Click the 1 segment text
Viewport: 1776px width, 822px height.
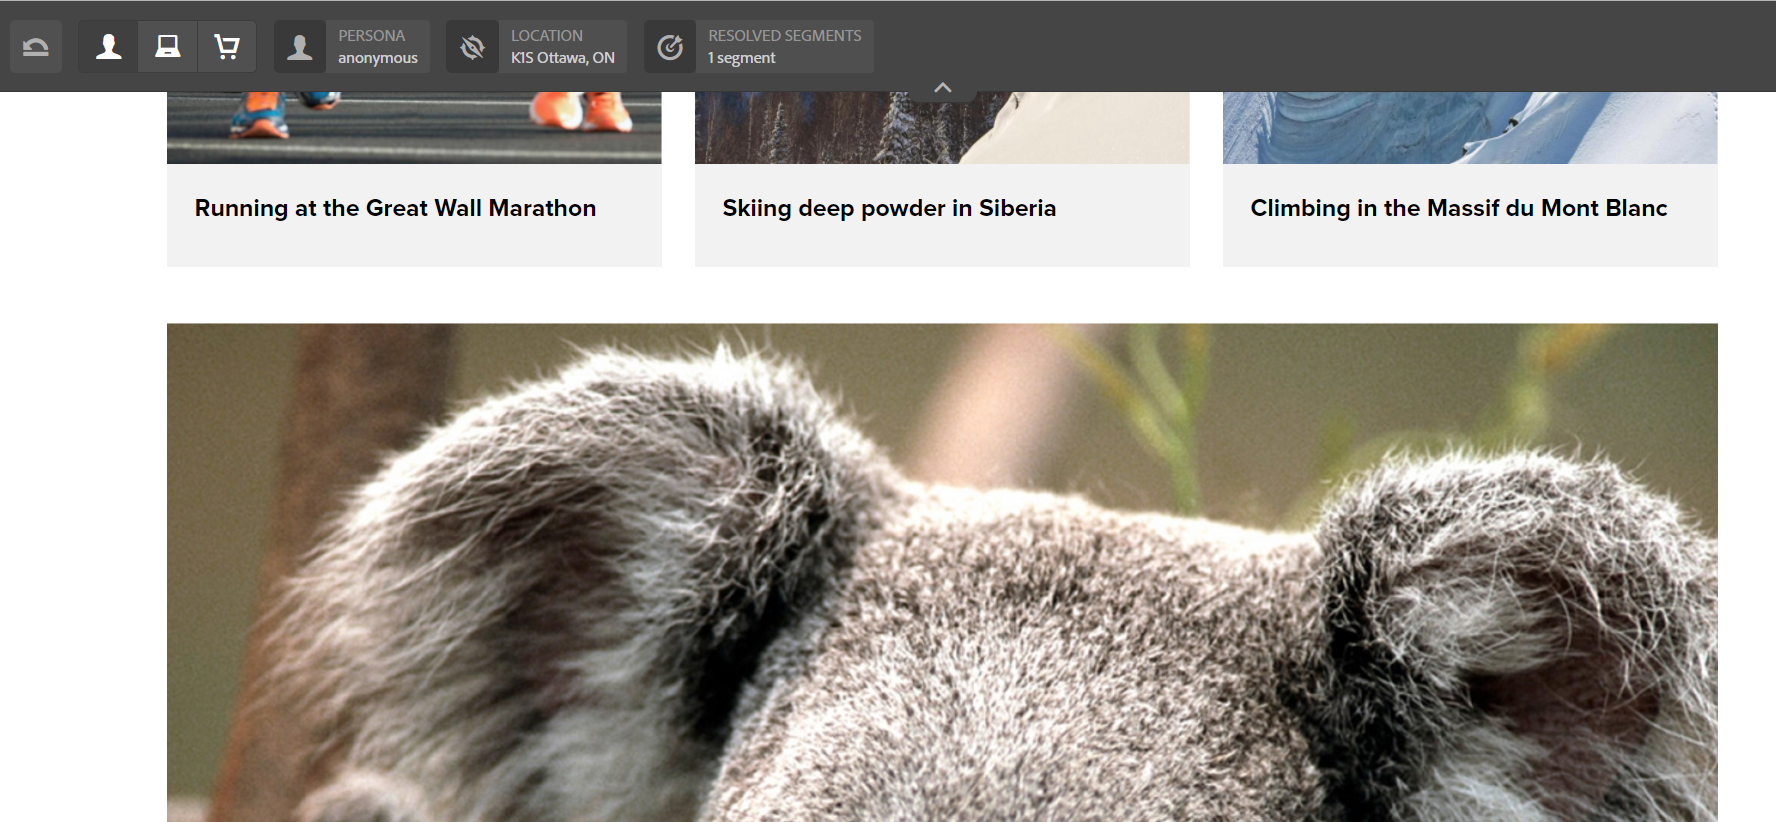pos(742,58)
